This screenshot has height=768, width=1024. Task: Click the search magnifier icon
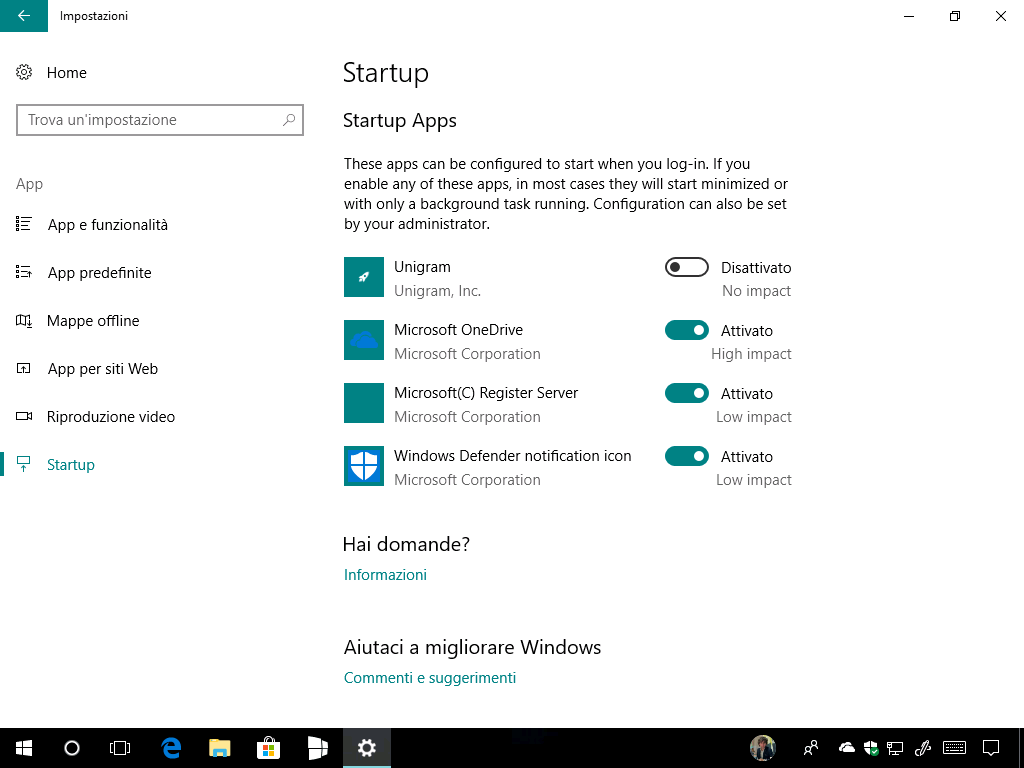coord(289,120)
